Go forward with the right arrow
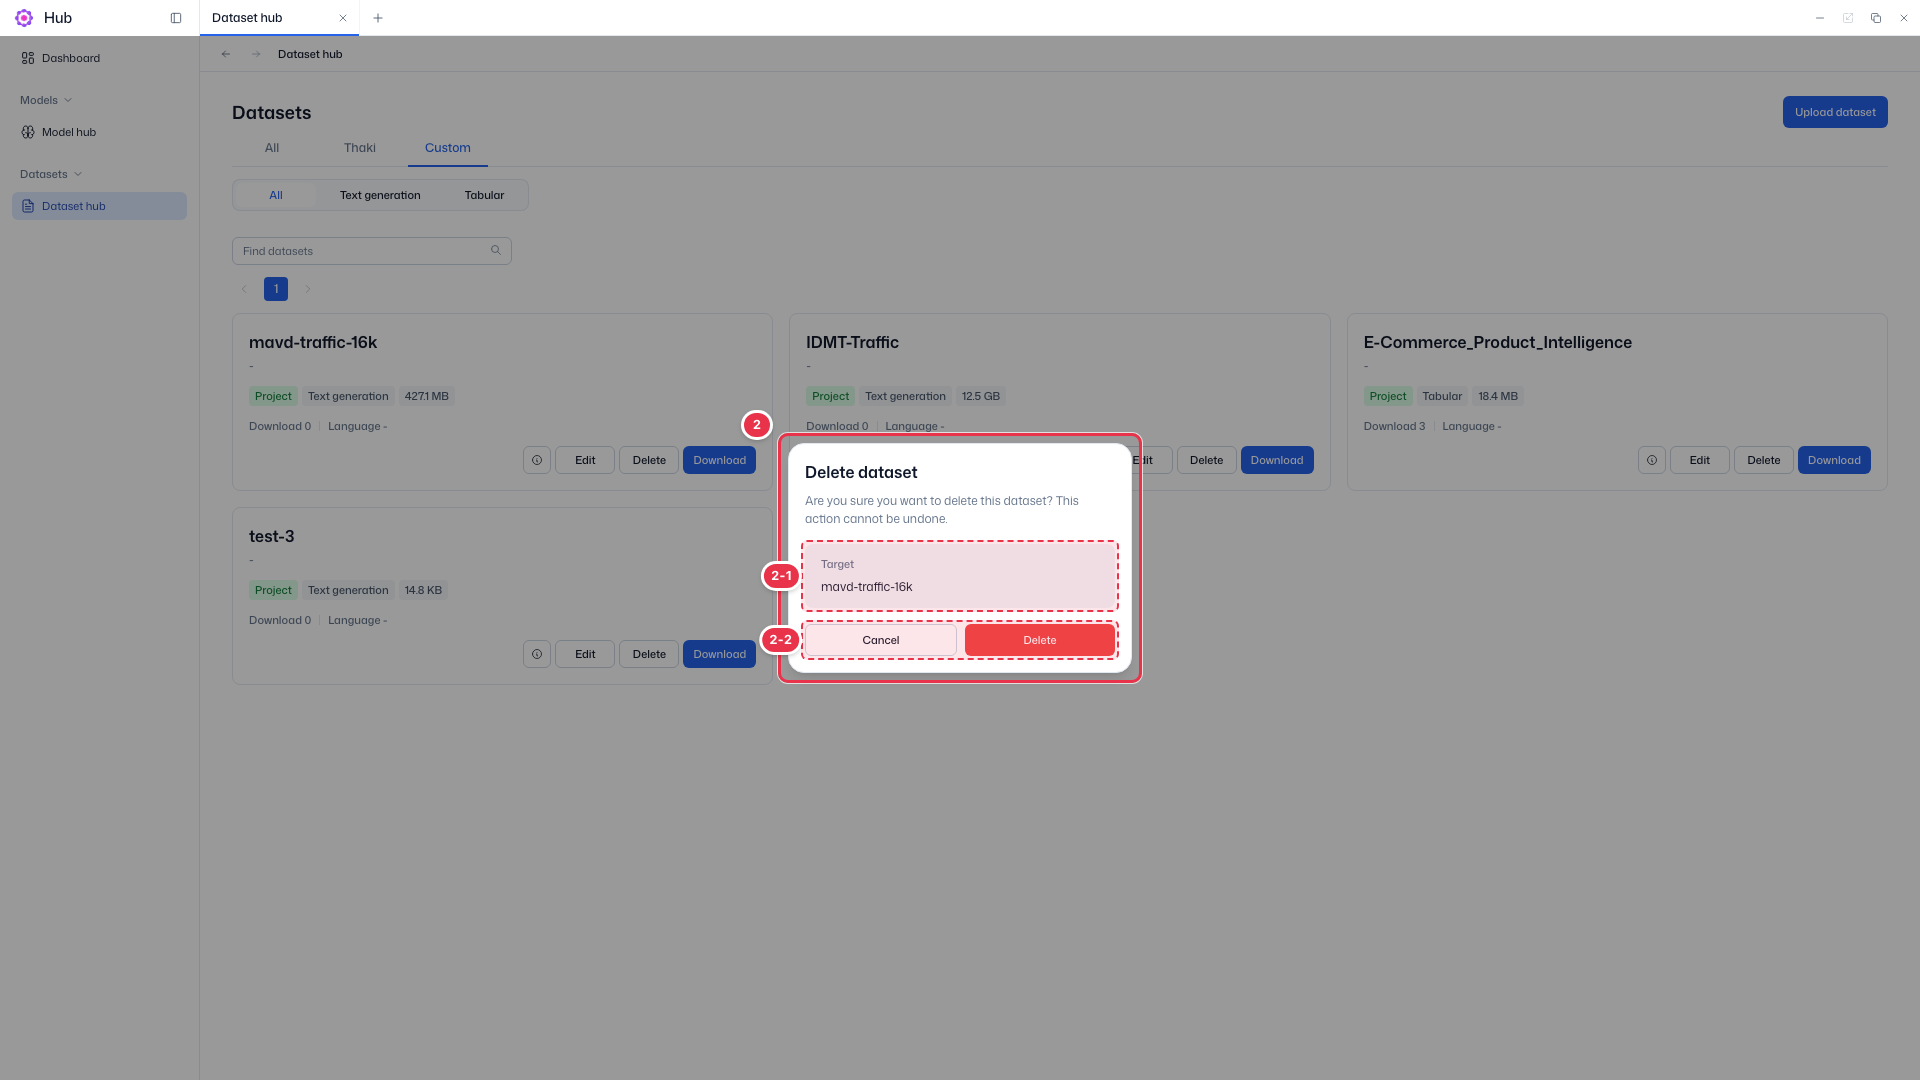Image resolution: width=1920 pixels, height=1080 pixels. [x=256, y=54]
